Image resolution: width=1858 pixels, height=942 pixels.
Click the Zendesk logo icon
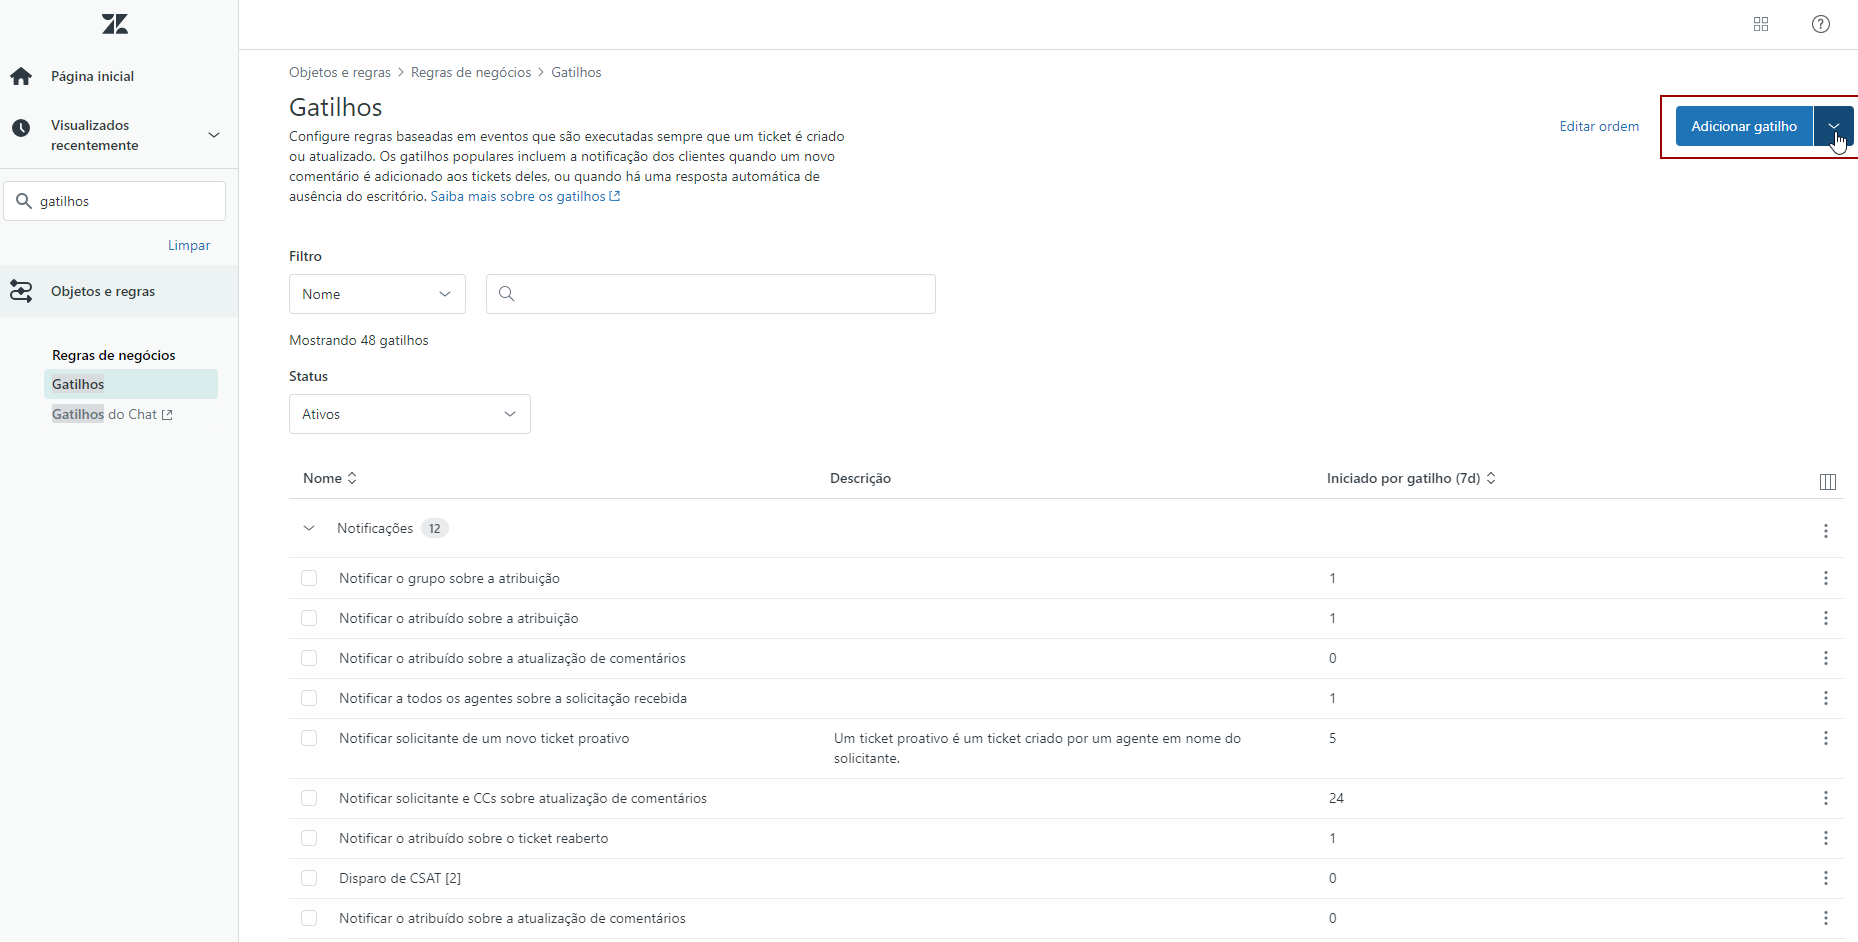115,24
